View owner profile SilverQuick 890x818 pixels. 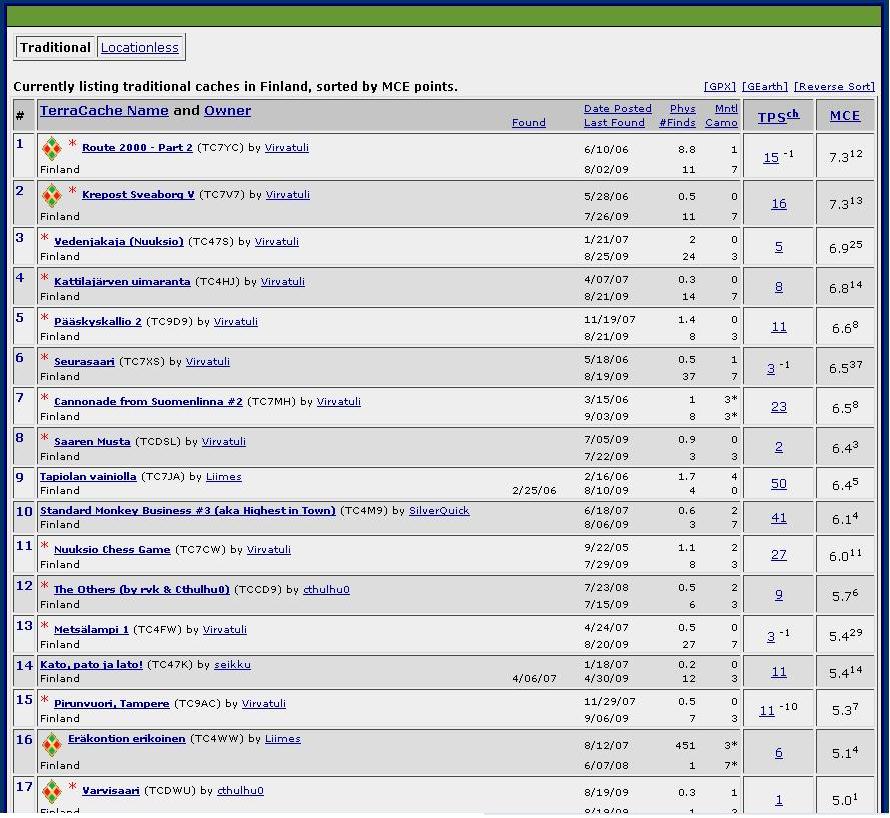click(439, 510)
